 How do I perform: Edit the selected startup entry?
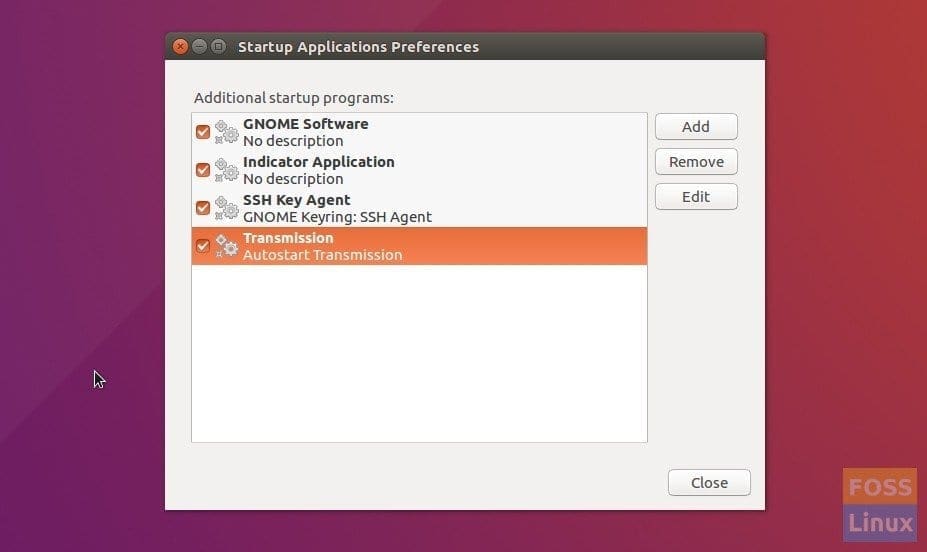coord(696,196)
